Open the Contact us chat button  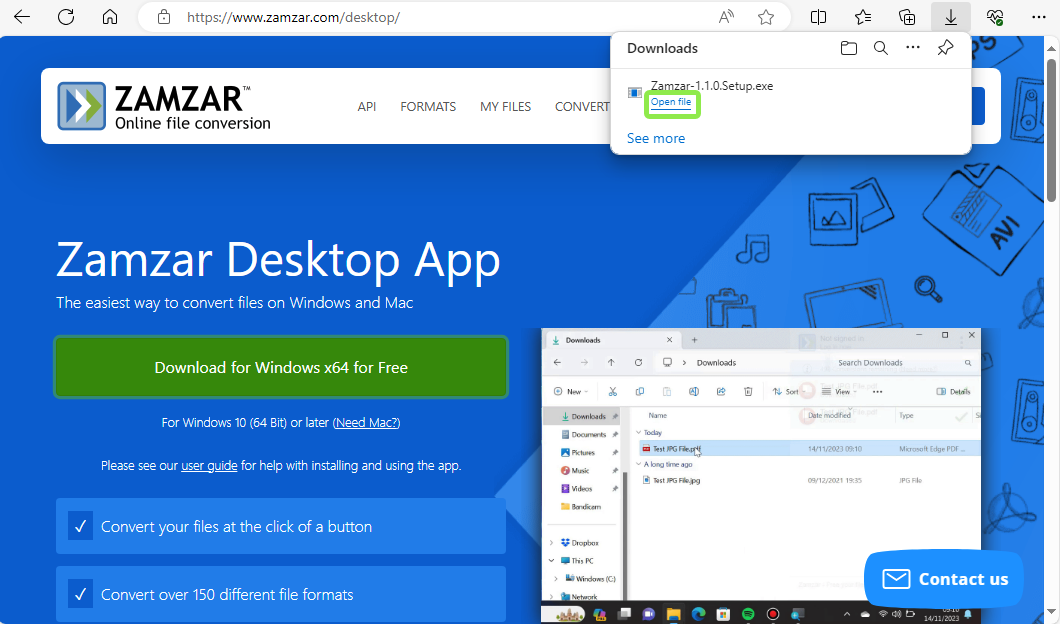(x=944, y=579)
